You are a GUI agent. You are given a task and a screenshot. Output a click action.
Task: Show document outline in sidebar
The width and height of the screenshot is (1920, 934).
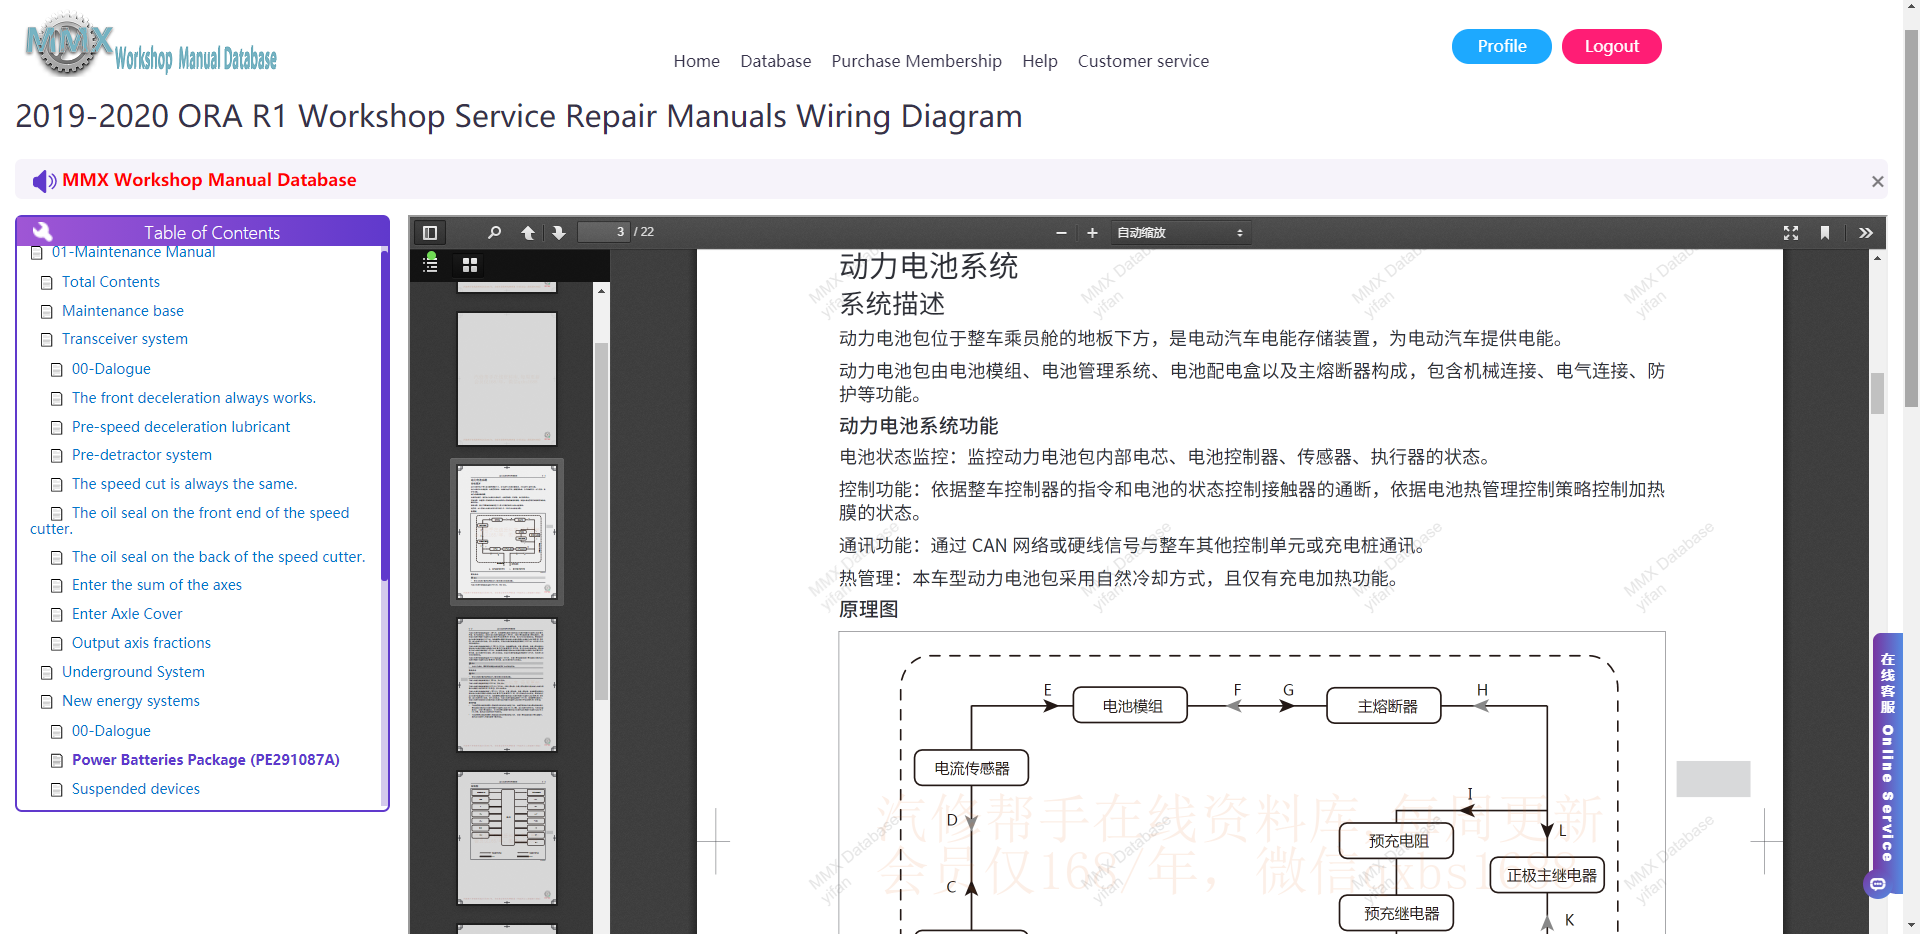(431, 264)
